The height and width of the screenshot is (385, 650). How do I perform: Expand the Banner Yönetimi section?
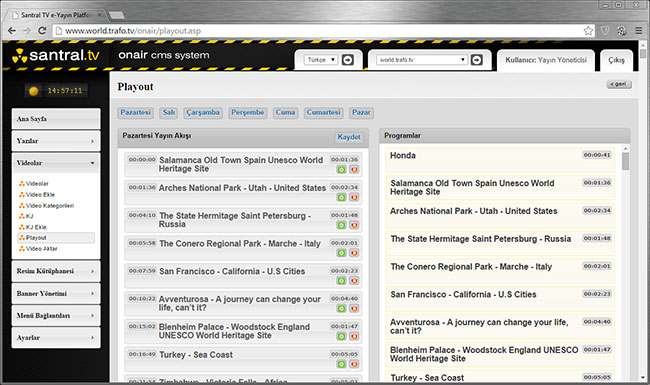pyautogui.click(x=56, y=293)
